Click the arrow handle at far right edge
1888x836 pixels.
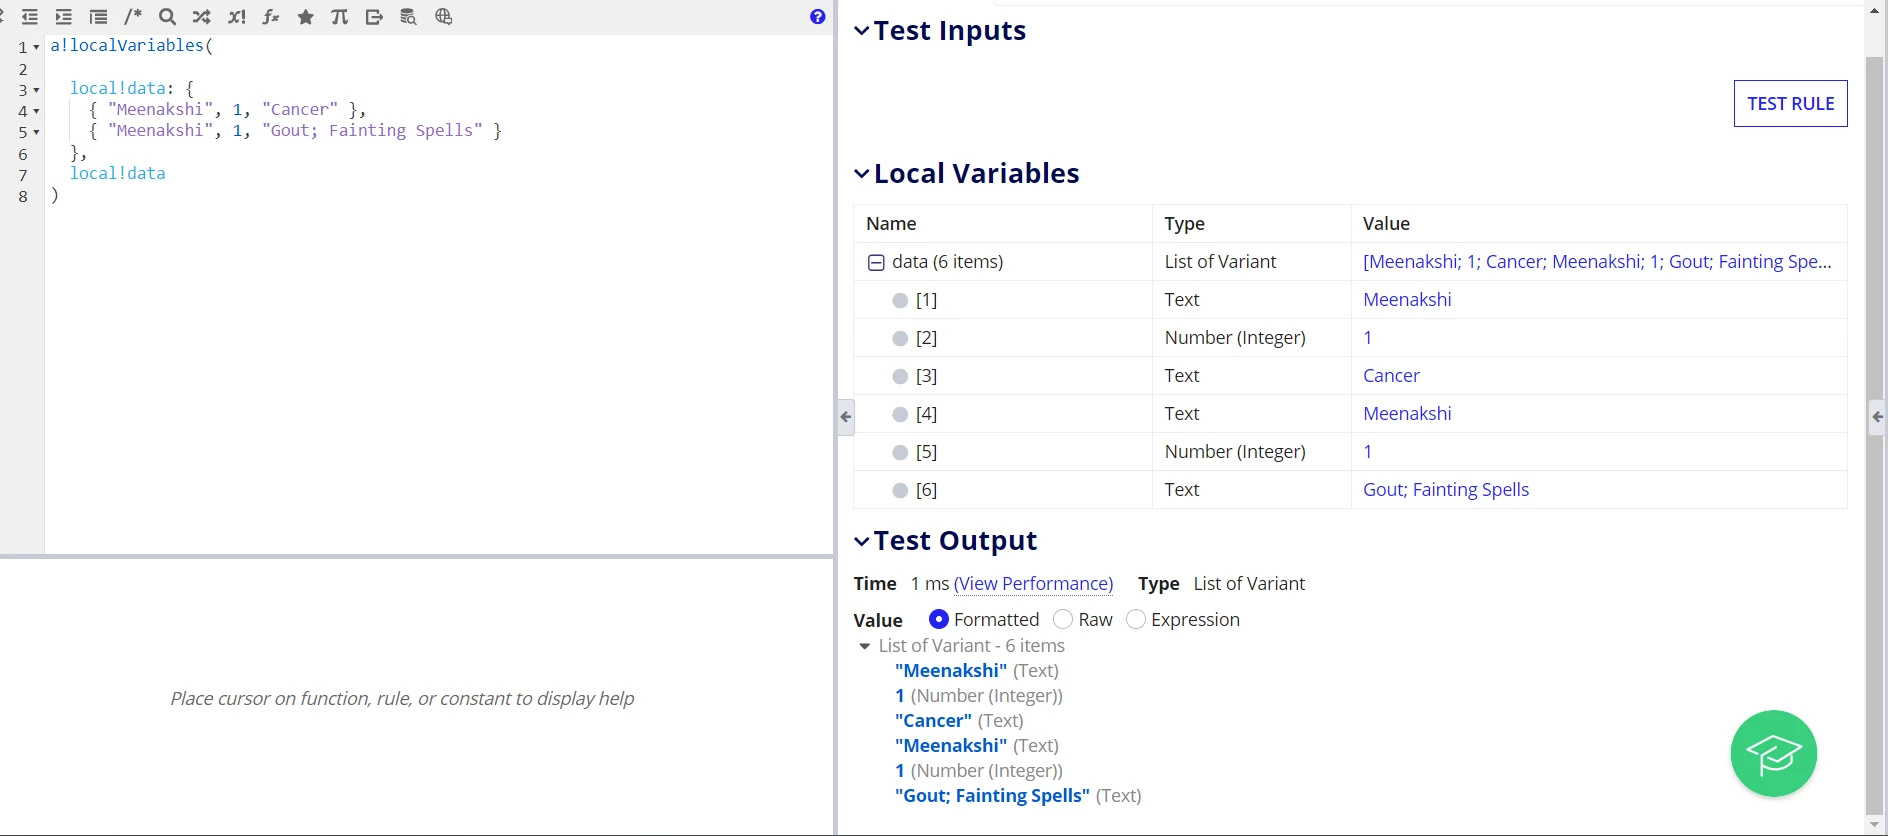coord(1877,417)
